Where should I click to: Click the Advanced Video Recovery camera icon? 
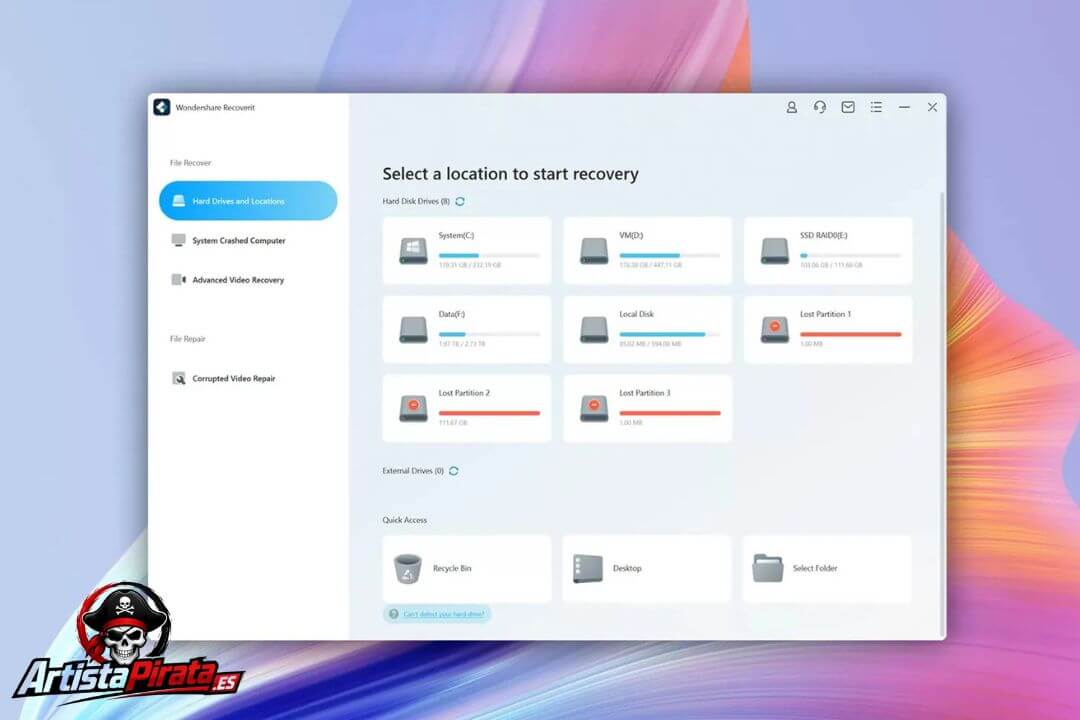pyautogui.click(x=178, y=280)
